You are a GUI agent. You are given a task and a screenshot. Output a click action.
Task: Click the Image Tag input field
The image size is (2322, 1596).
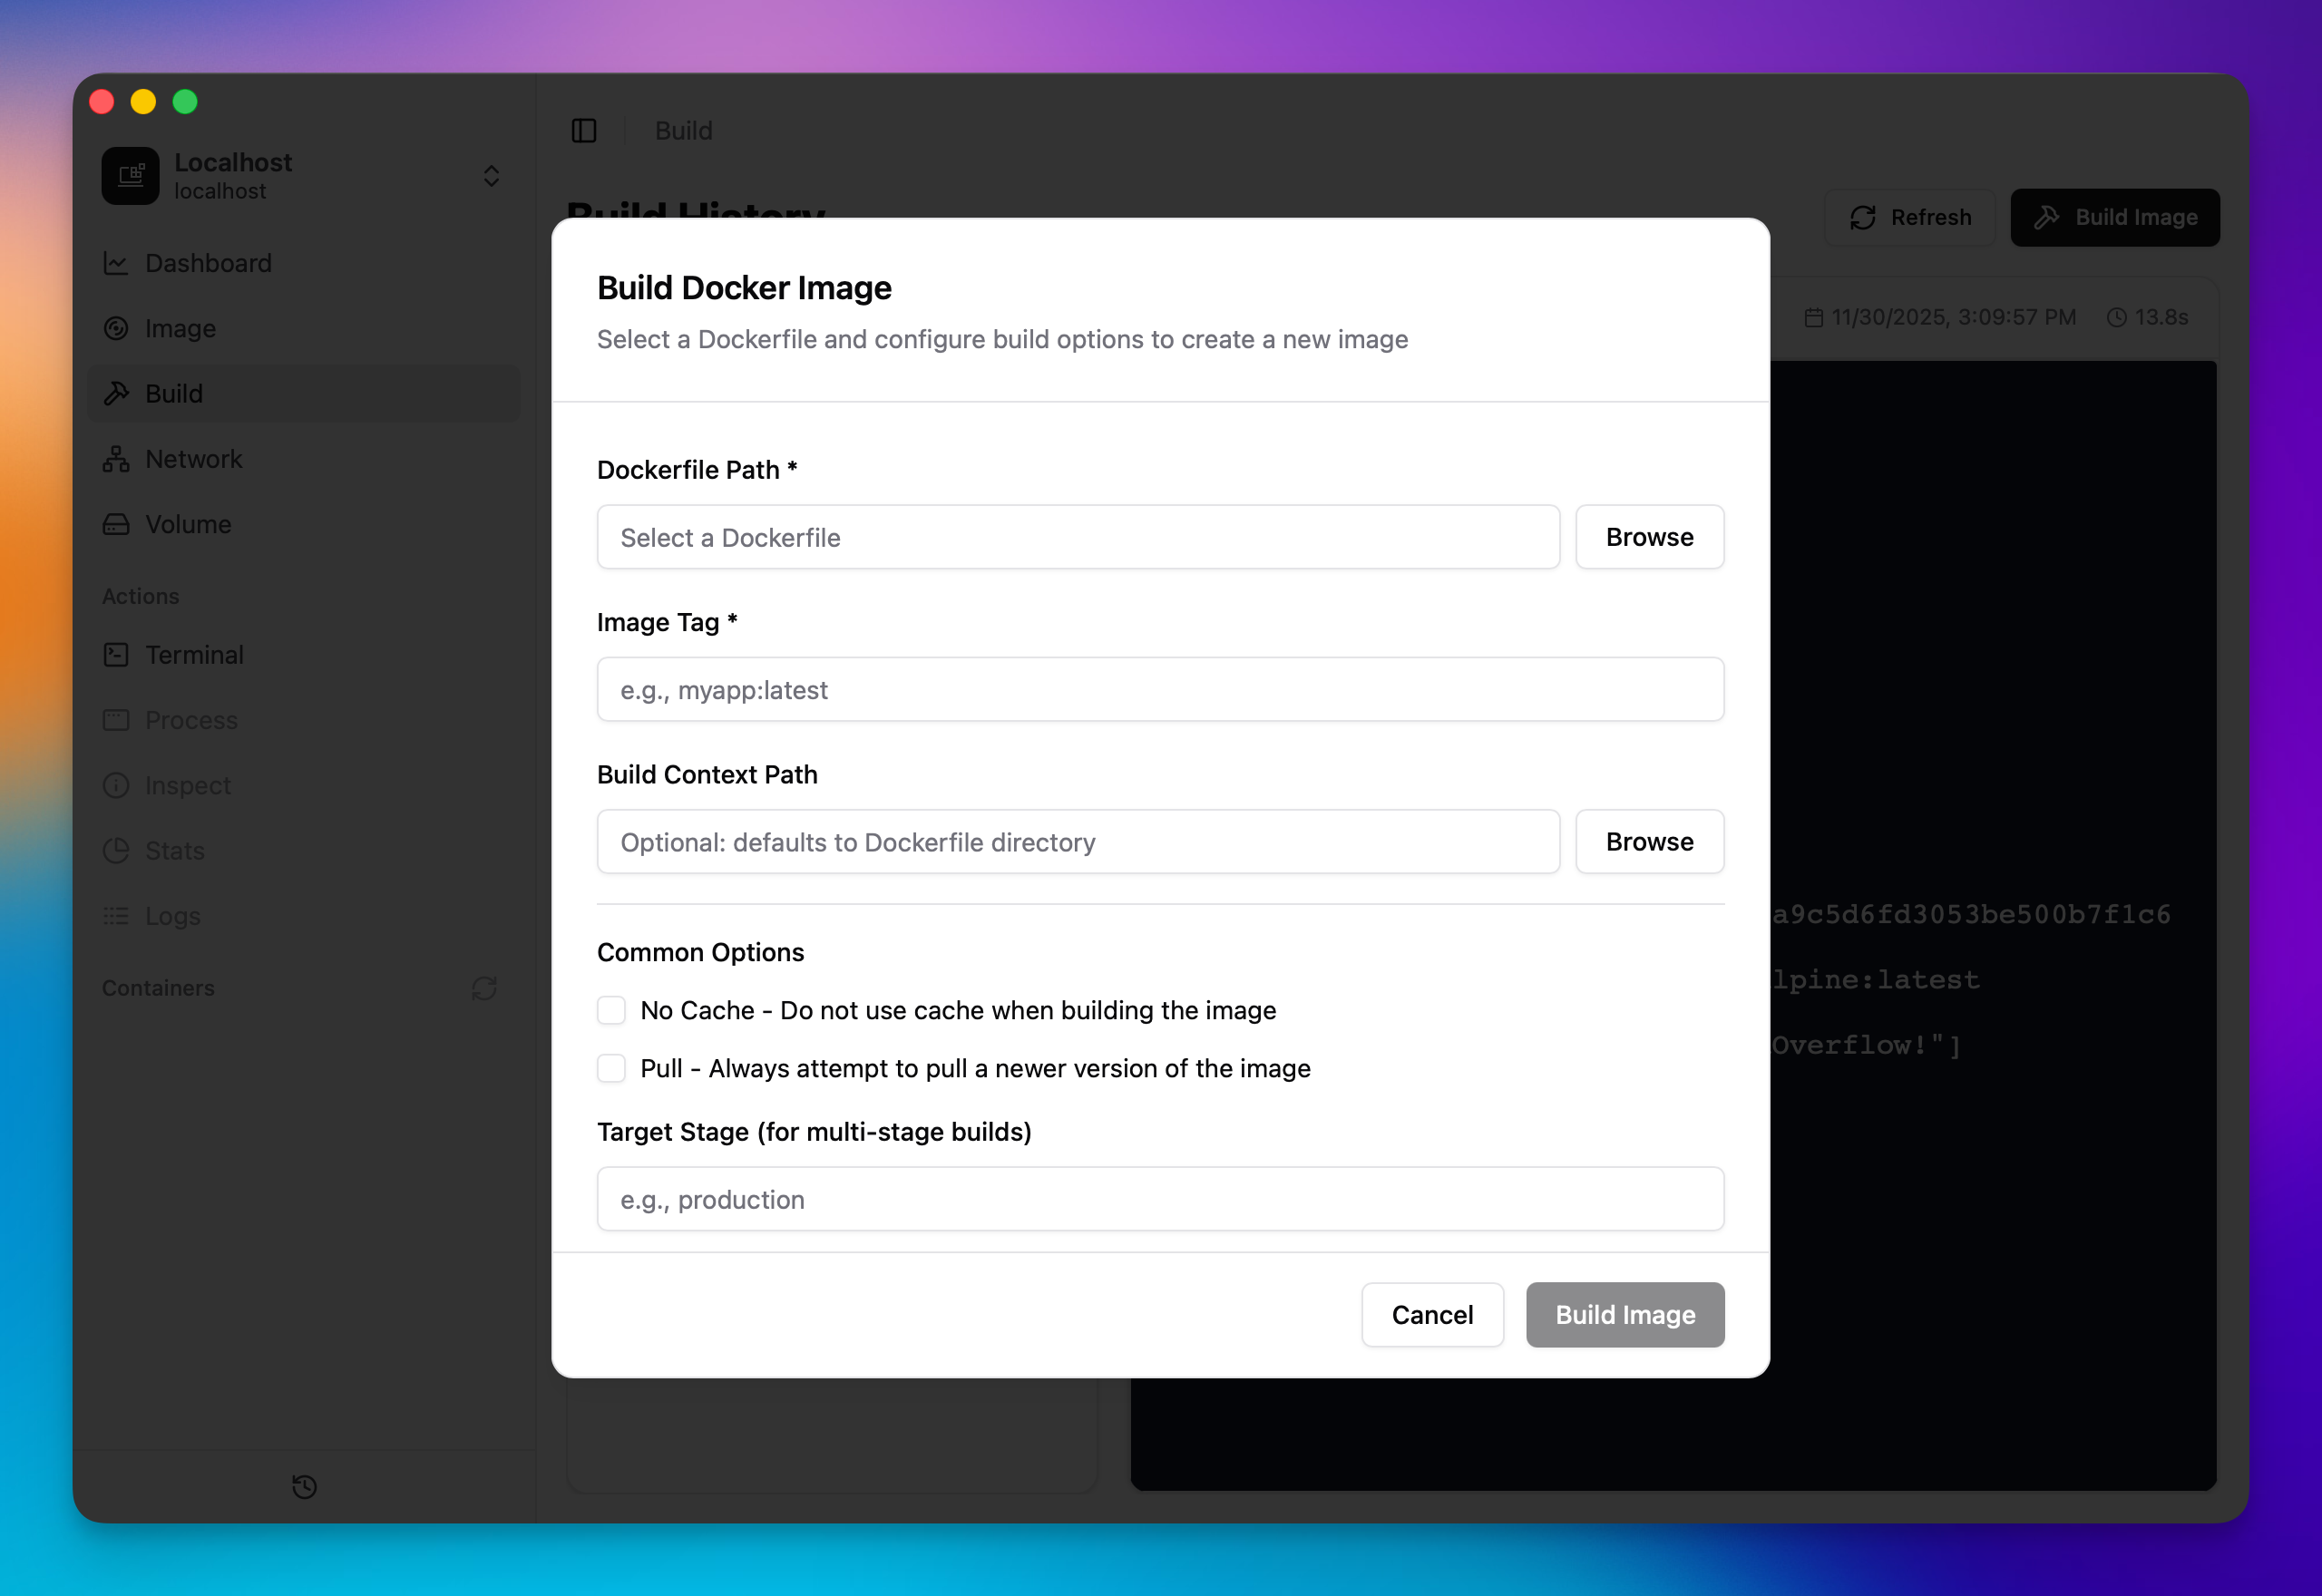[x=1160, y=690]
